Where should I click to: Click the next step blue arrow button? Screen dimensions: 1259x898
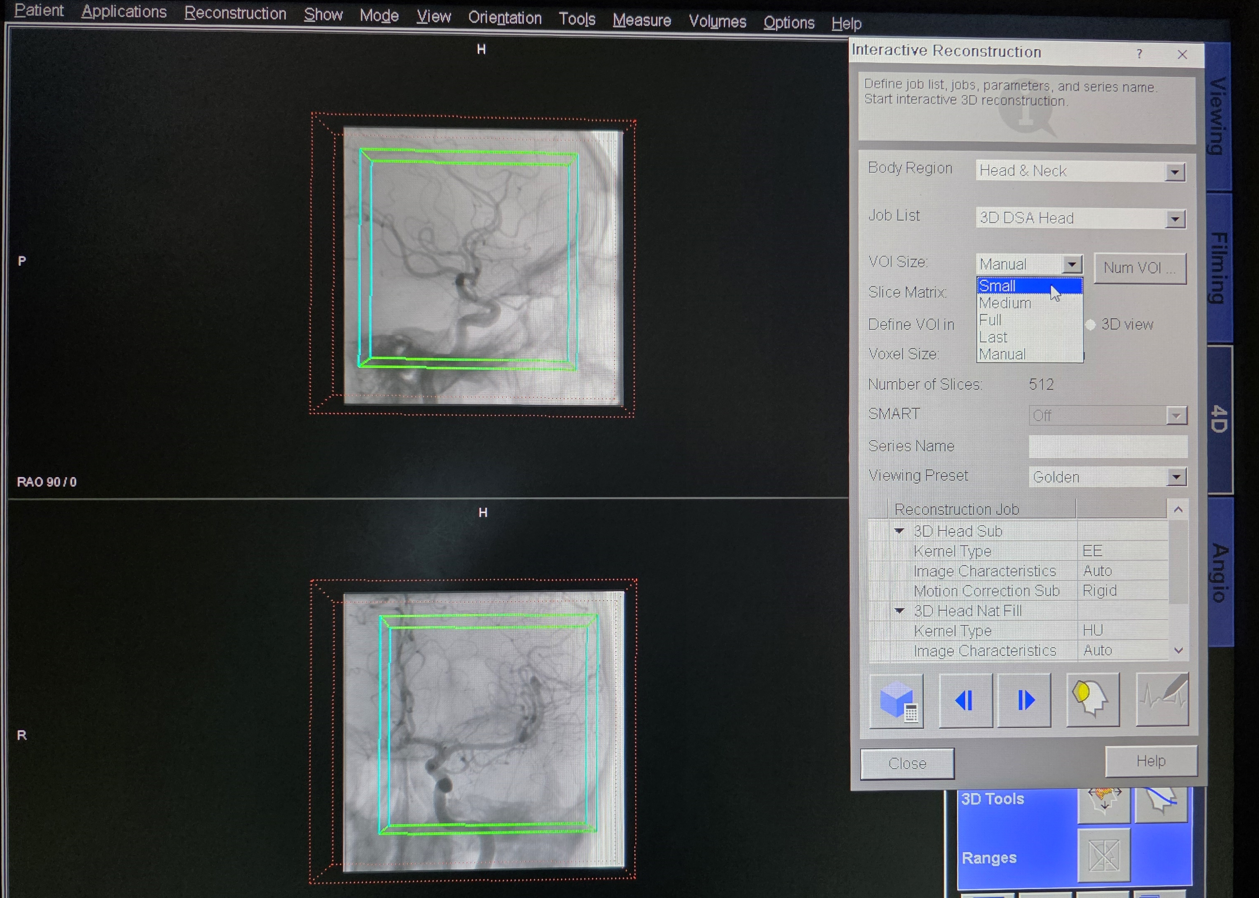click(x=1025, y=700)
